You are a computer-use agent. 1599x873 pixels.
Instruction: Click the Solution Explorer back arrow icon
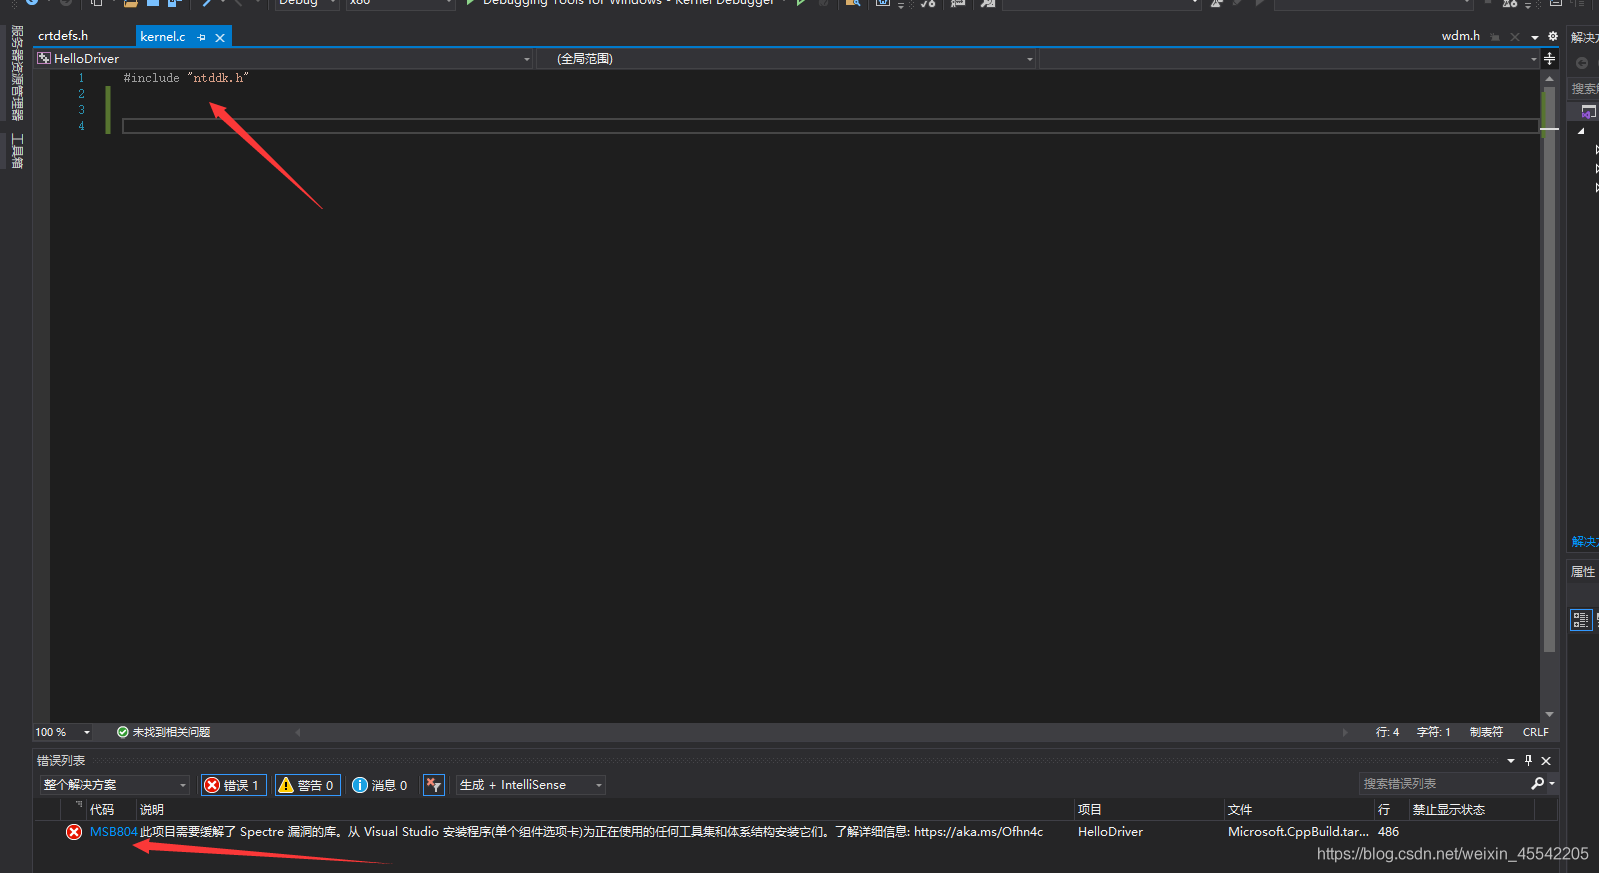coord(1582,63)
